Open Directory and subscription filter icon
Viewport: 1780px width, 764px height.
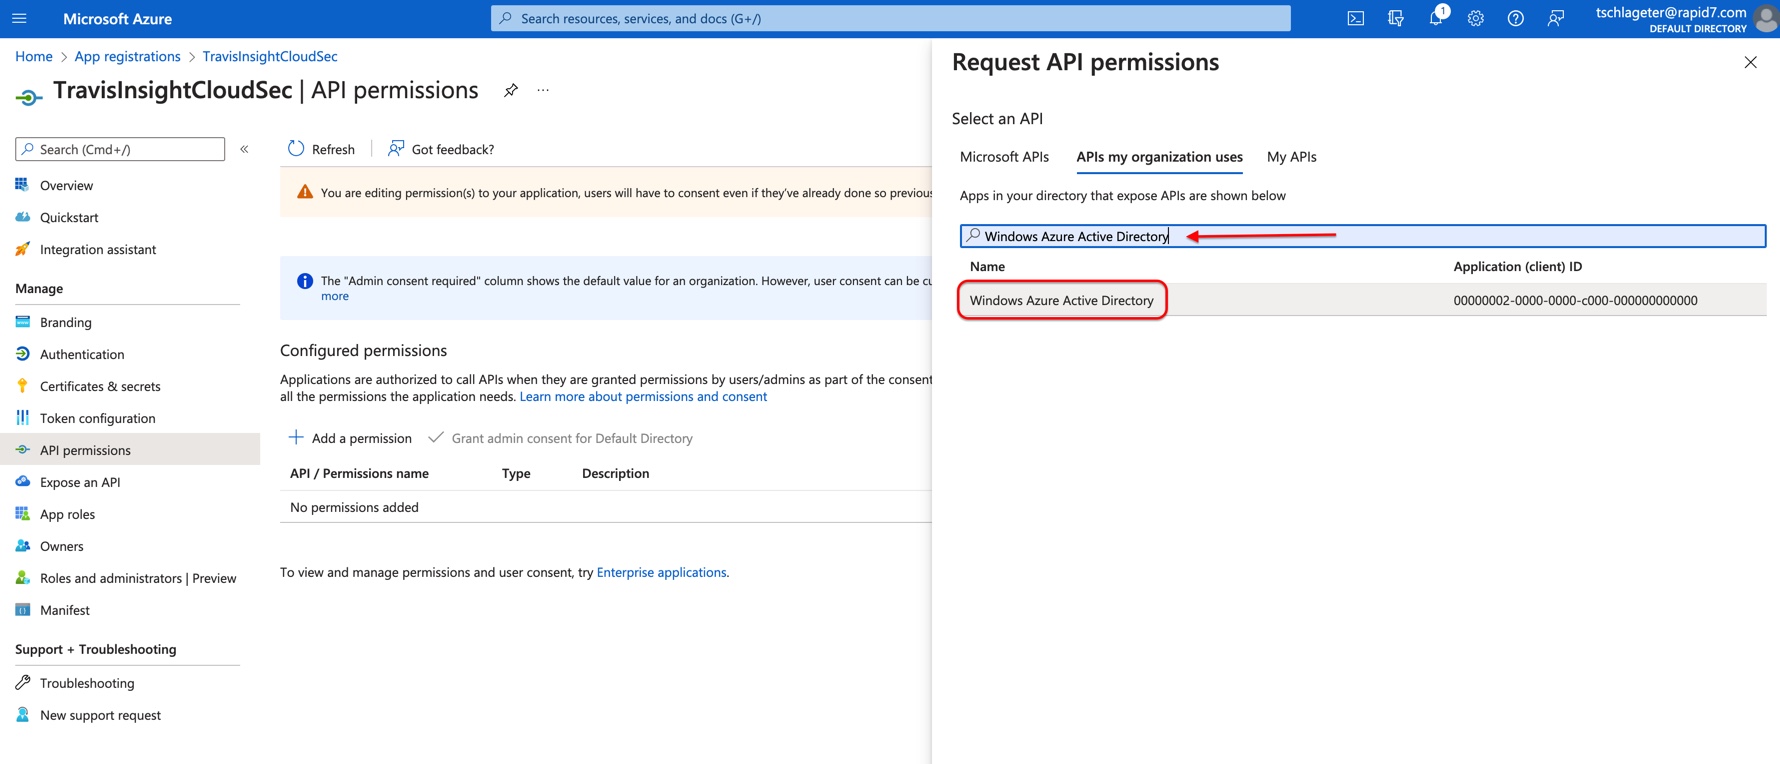point(1396,18)
